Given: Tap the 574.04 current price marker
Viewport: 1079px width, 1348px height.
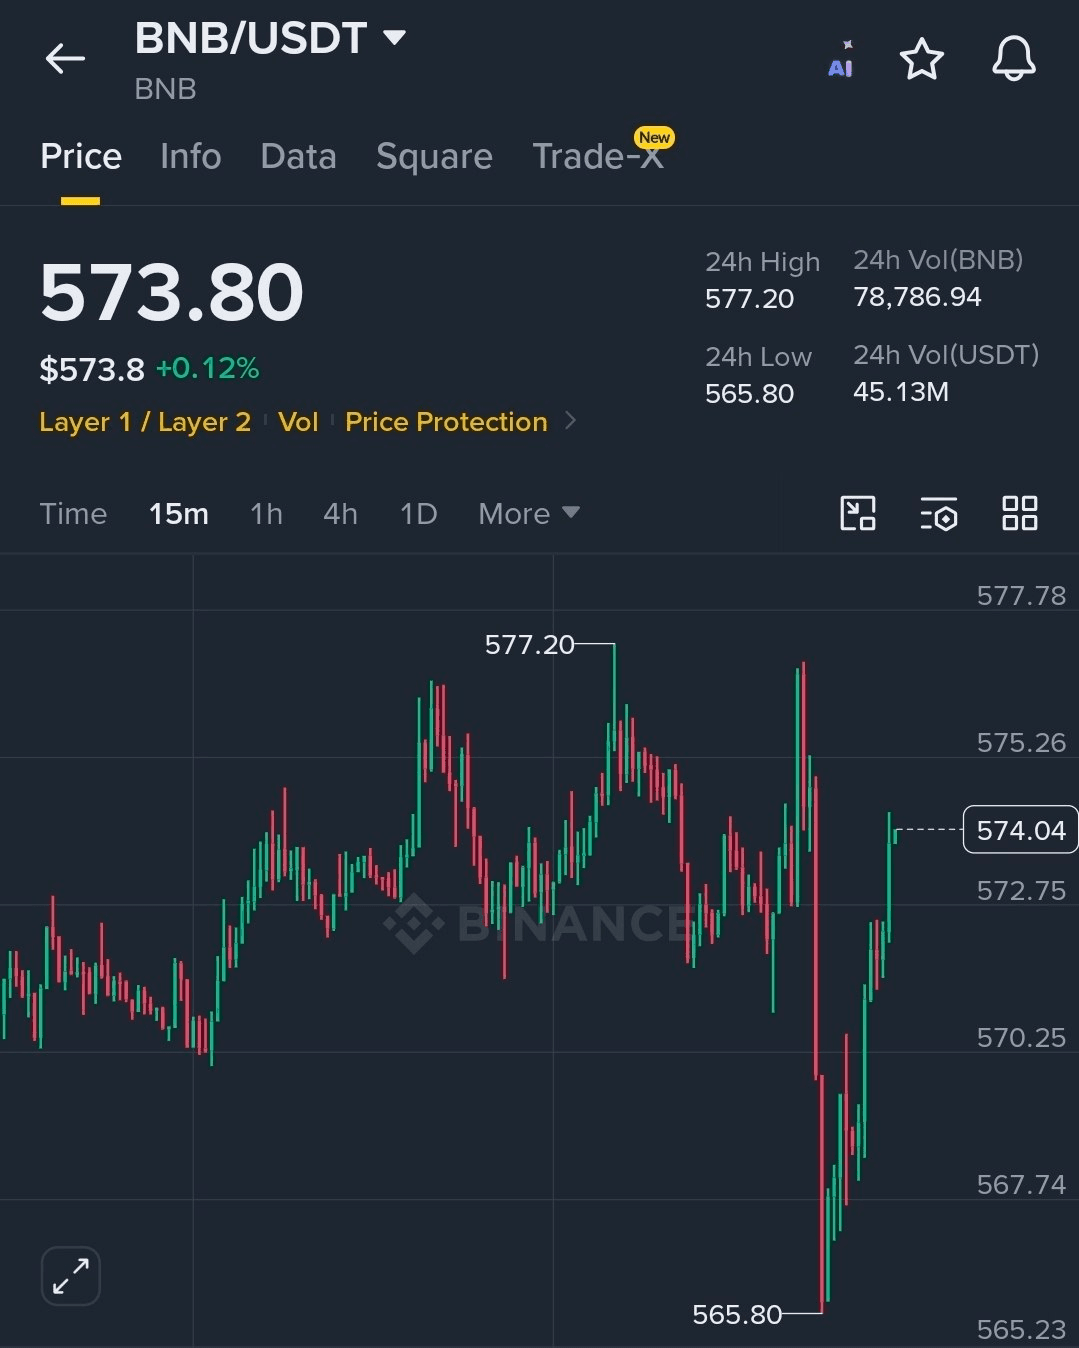Looking at the screenshot, I should [1020, 830].
